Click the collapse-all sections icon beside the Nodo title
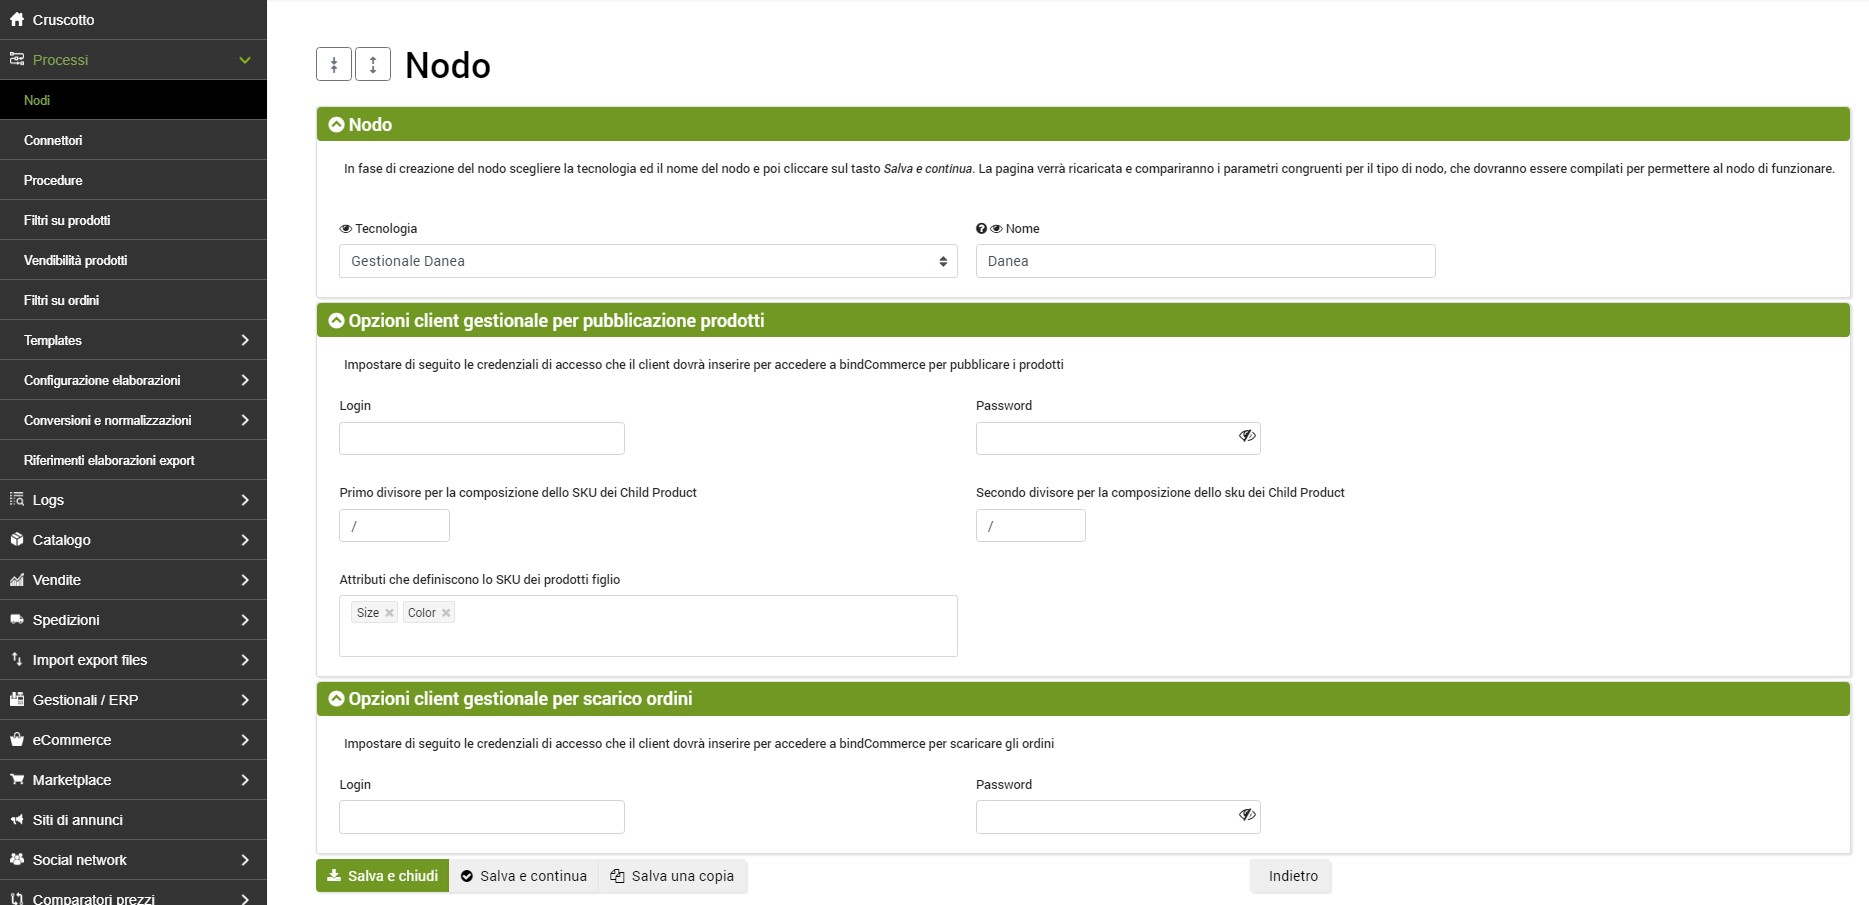 click(x=334, y=64)
